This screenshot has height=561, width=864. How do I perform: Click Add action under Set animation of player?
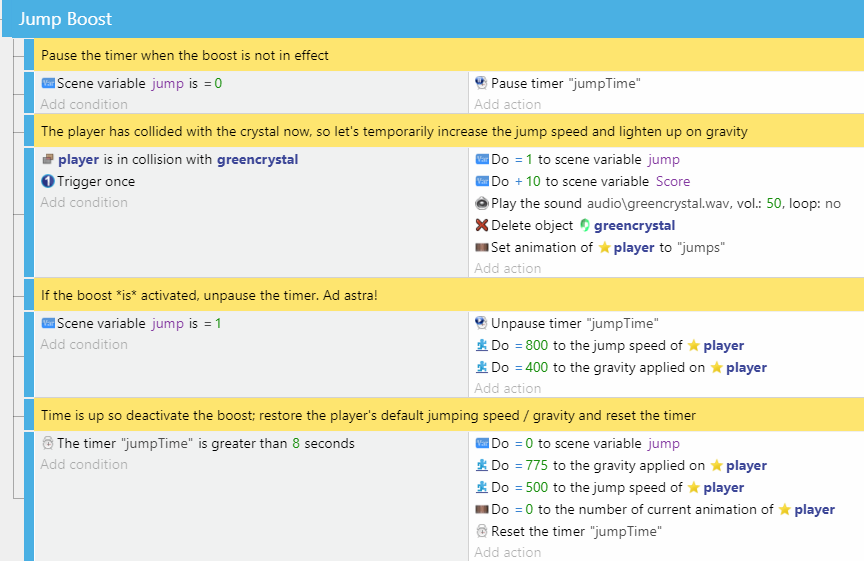tap(507, 268)
